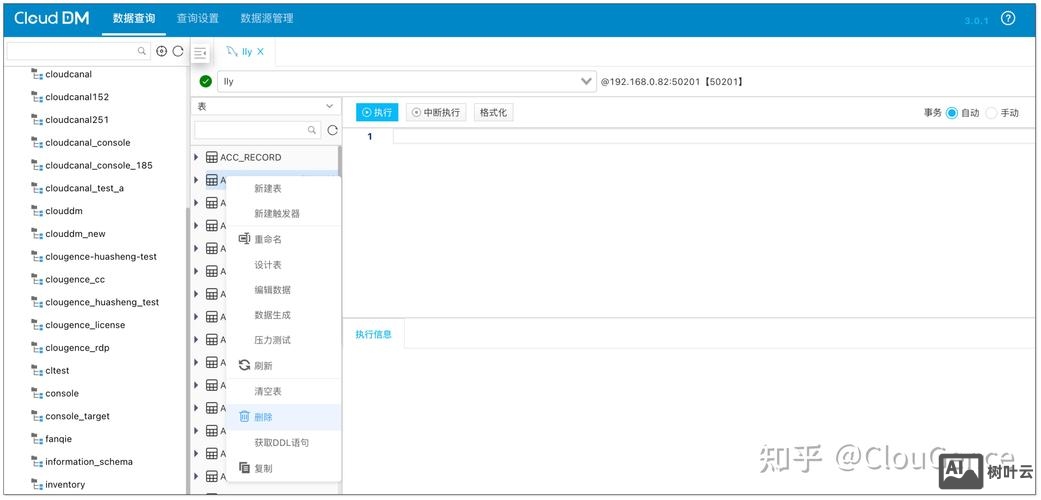
Task: Collapse the sidebar with the panel icon
Action: [200, 52]
